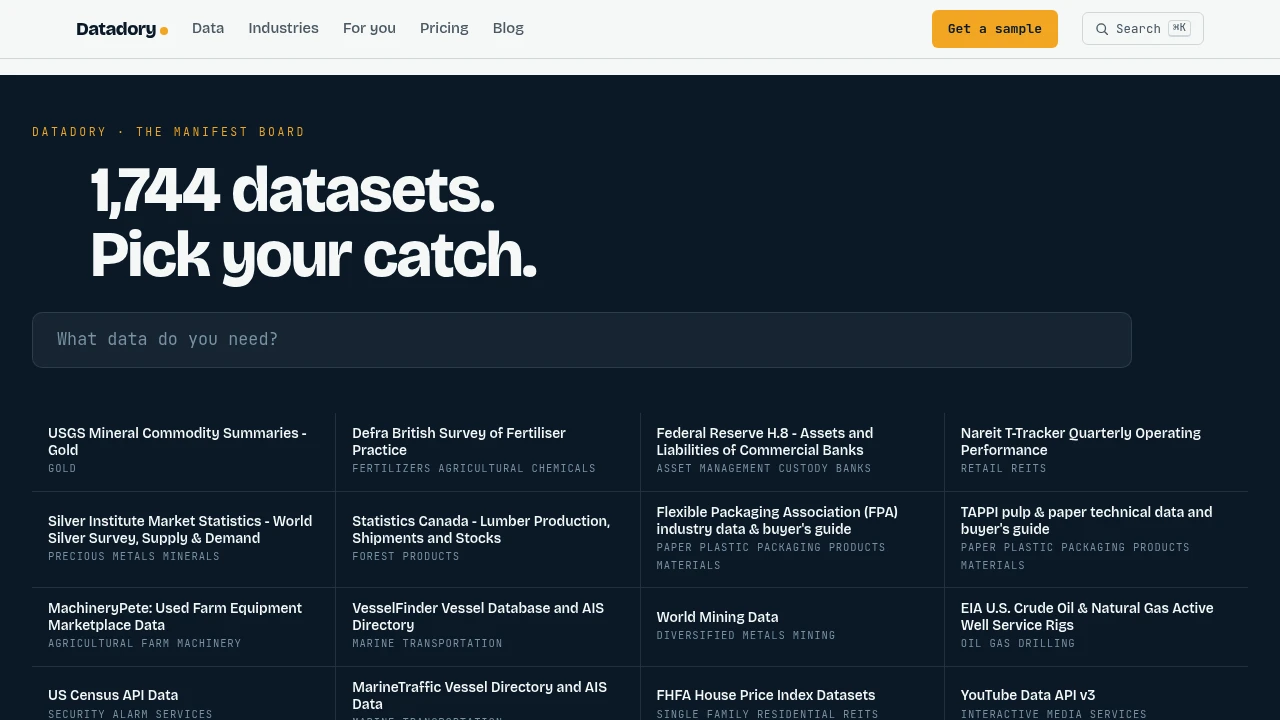The height and width of the screenshot is (720, 1280).
Task: Open the Industries menu
Action: point(284,28)
